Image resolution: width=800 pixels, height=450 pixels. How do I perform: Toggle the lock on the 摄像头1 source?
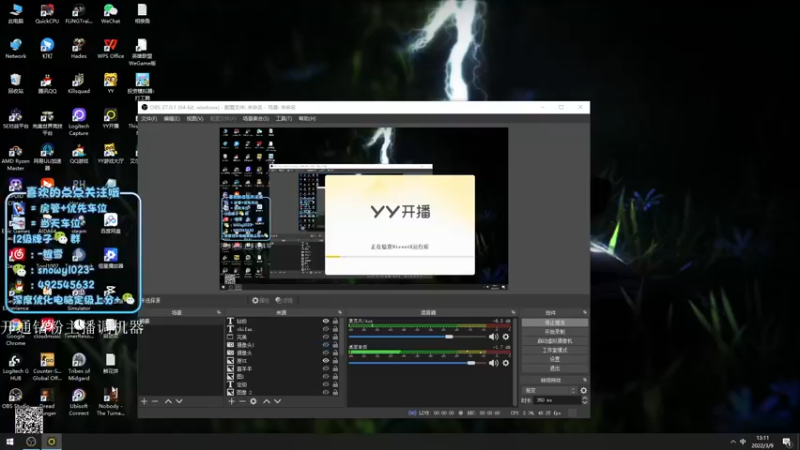coord(335,345)
